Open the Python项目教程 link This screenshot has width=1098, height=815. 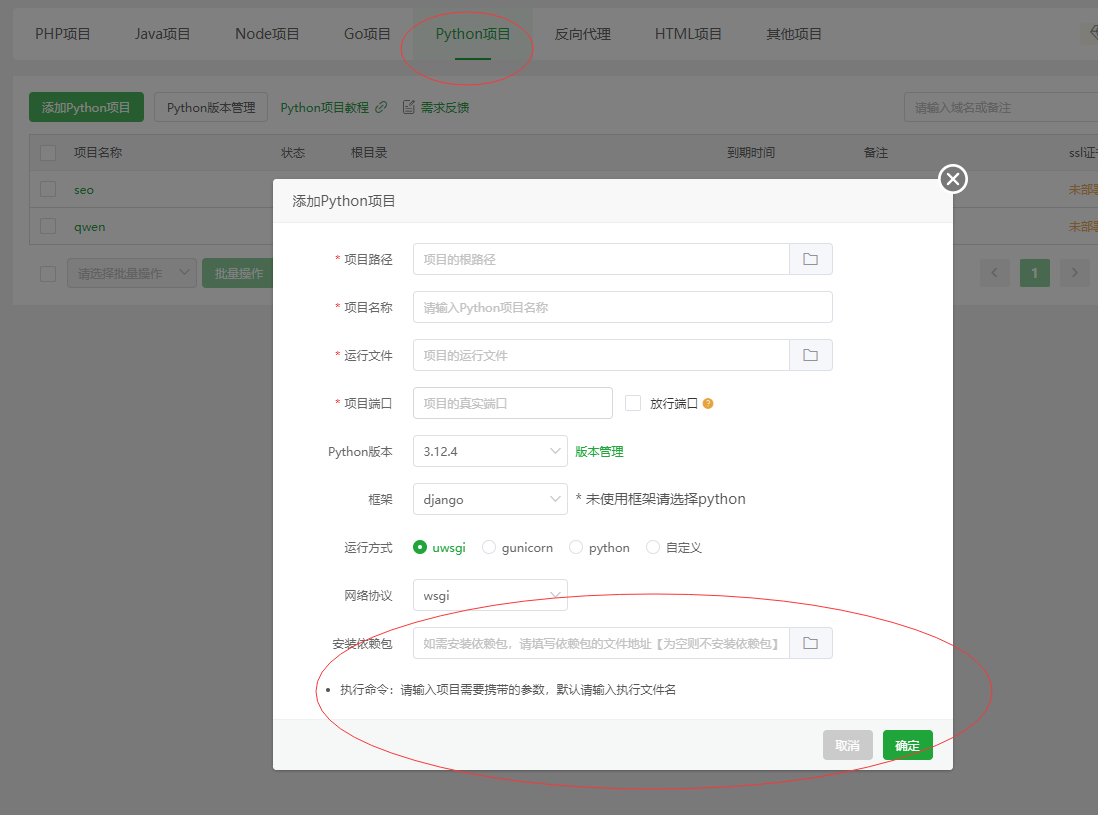pyautogui.click(x=324, y=107)
